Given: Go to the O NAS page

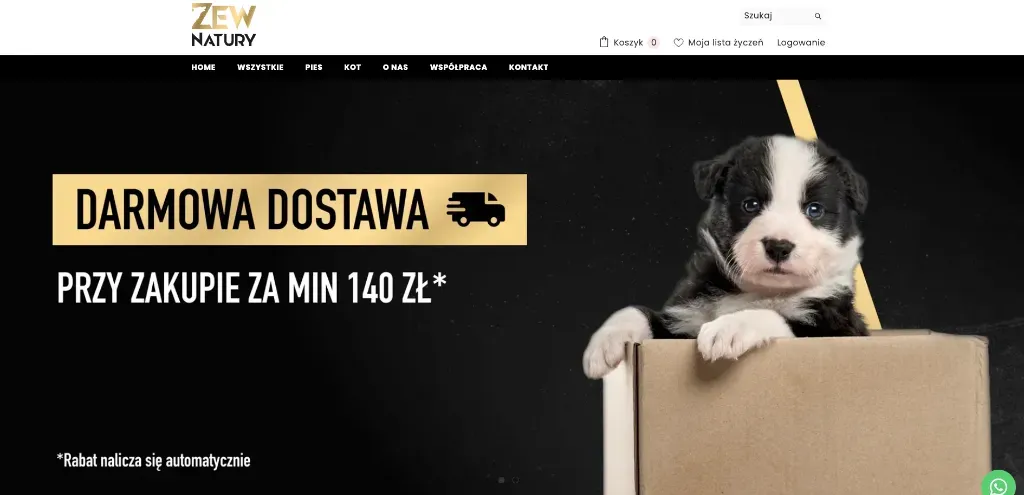Looking at the screenshot, I should (x=395, y=67).
